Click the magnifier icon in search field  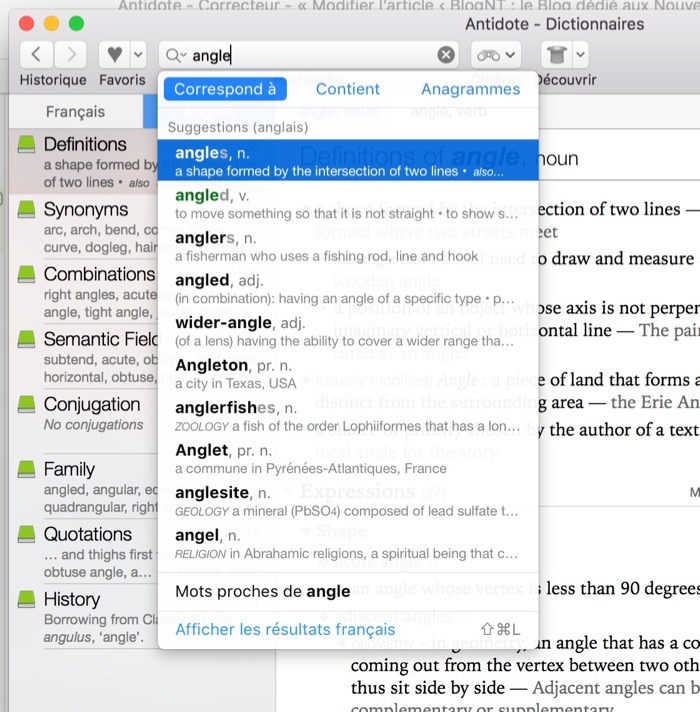point(176,56)
